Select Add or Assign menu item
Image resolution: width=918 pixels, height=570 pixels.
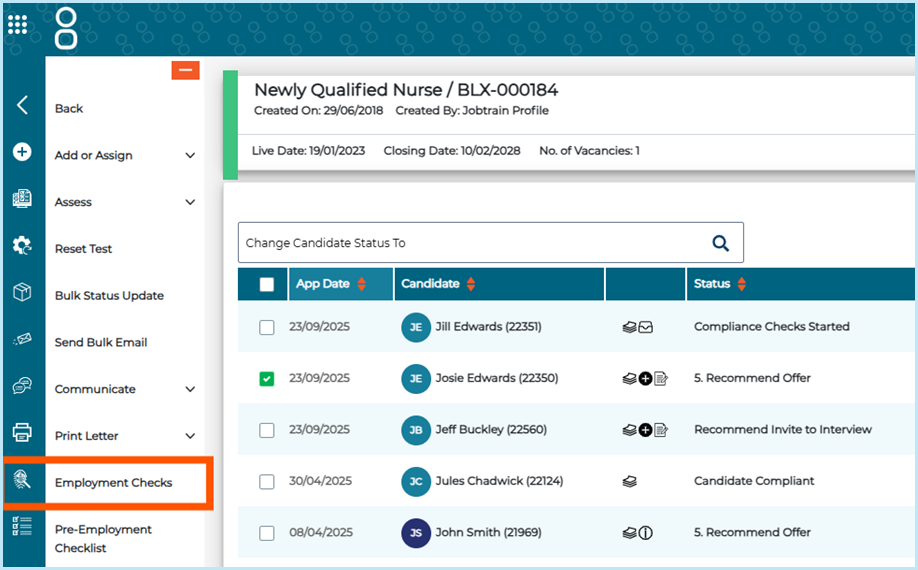[x=94, y=156]
